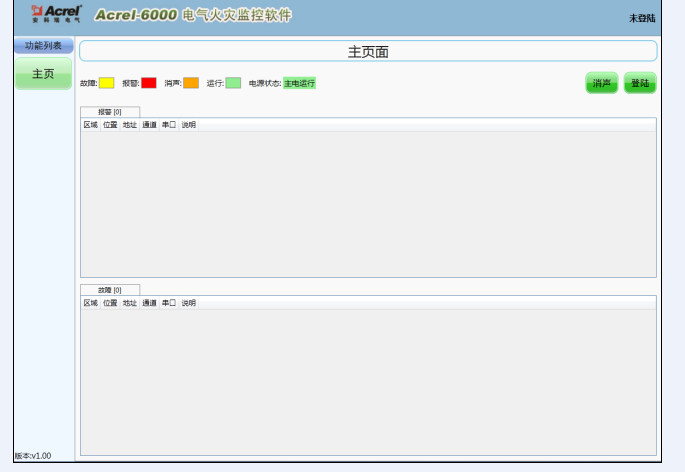This screenshot has width=685, height=472.
Task: Click 区域 column header in alarm table
Action: [x=90, y=124]
